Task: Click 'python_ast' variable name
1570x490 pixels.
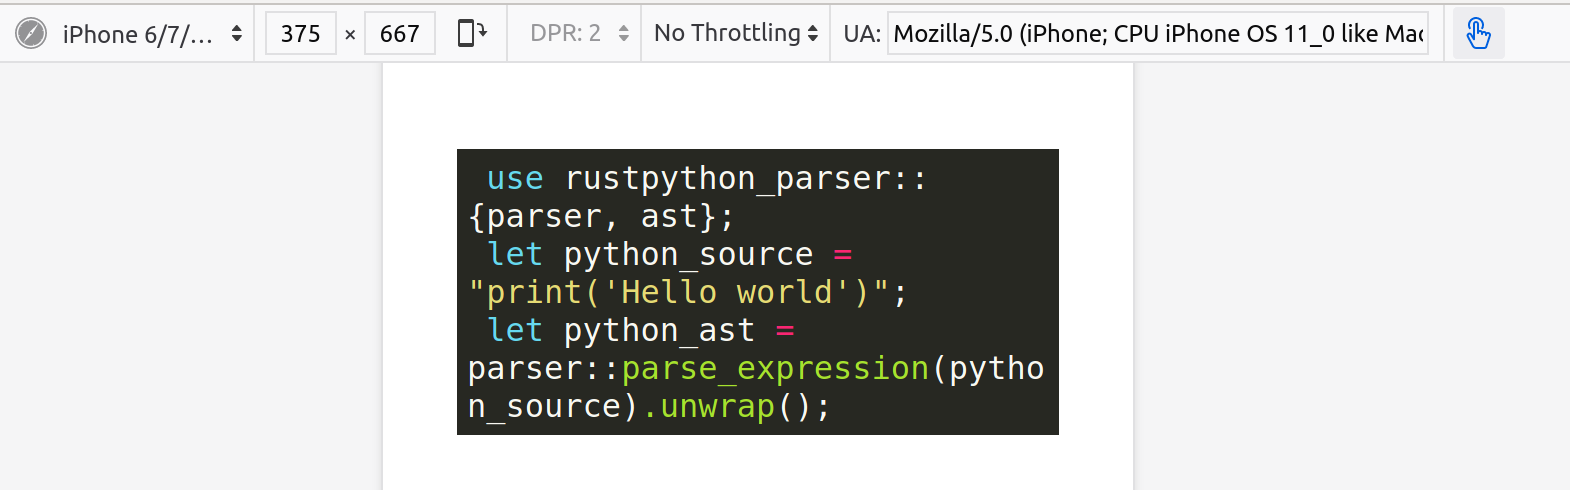Action: [659, 330]
